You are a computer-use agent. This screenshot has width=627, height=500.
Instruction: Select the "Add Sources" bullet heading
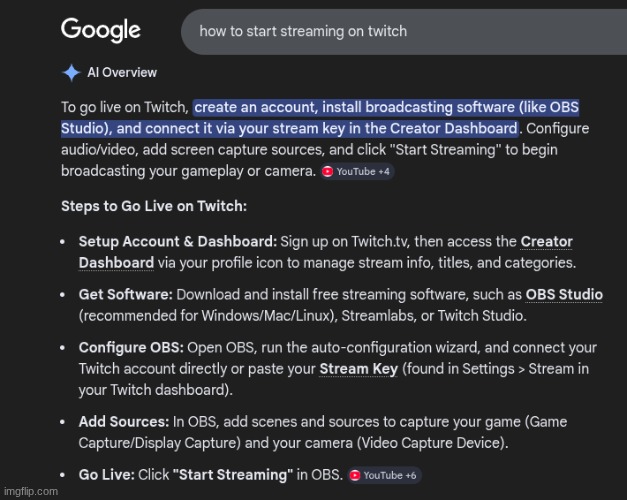(x=123, y=422)
